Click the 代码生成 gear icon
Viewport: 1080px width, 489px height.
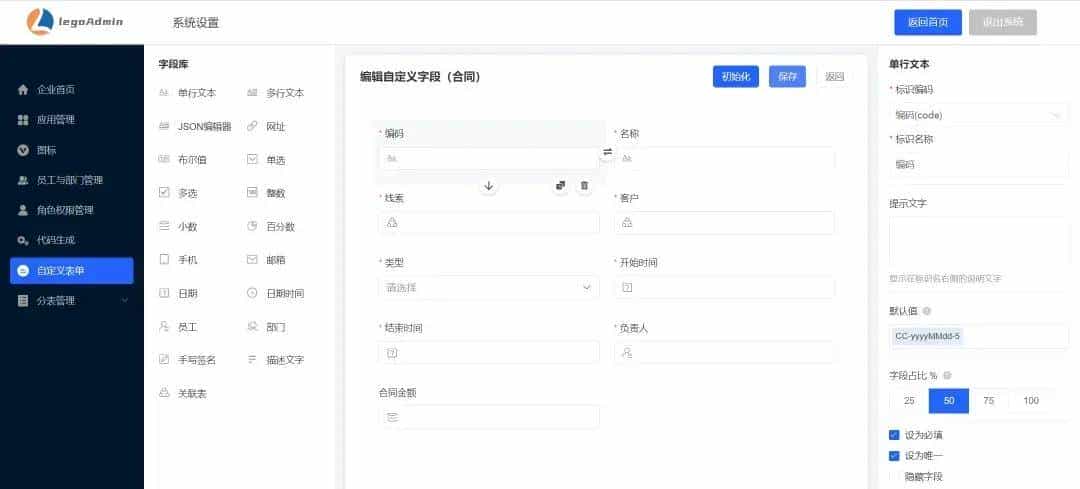click(x=23, y=240)
